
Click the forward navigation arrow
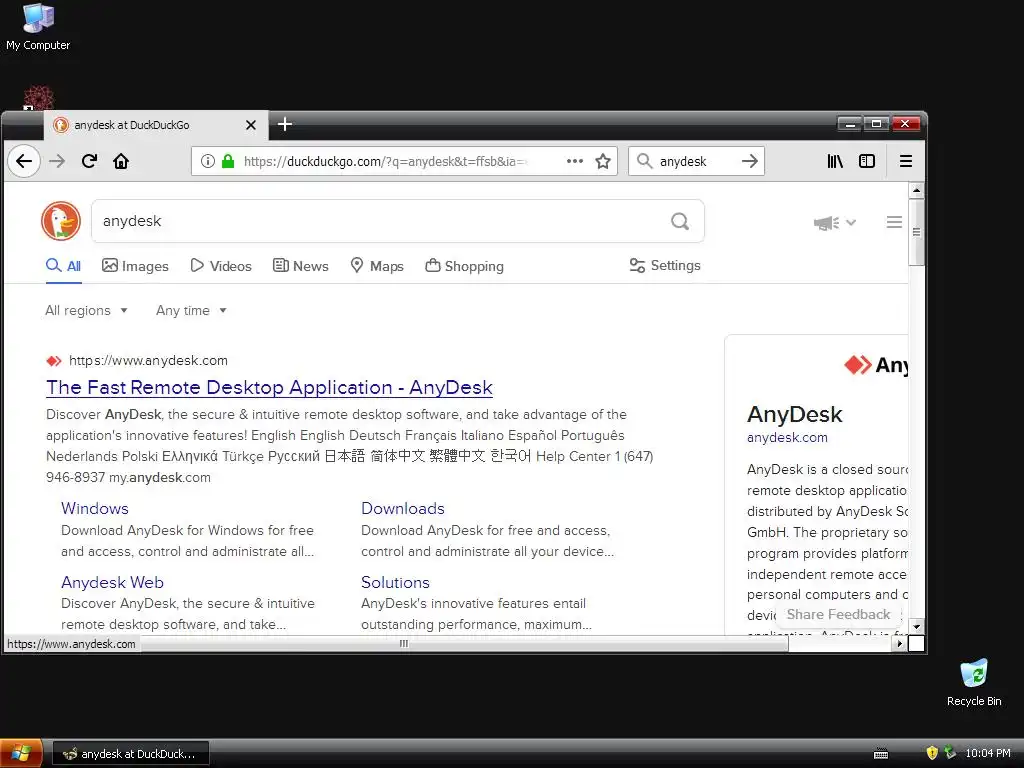(x=57, y=161)
